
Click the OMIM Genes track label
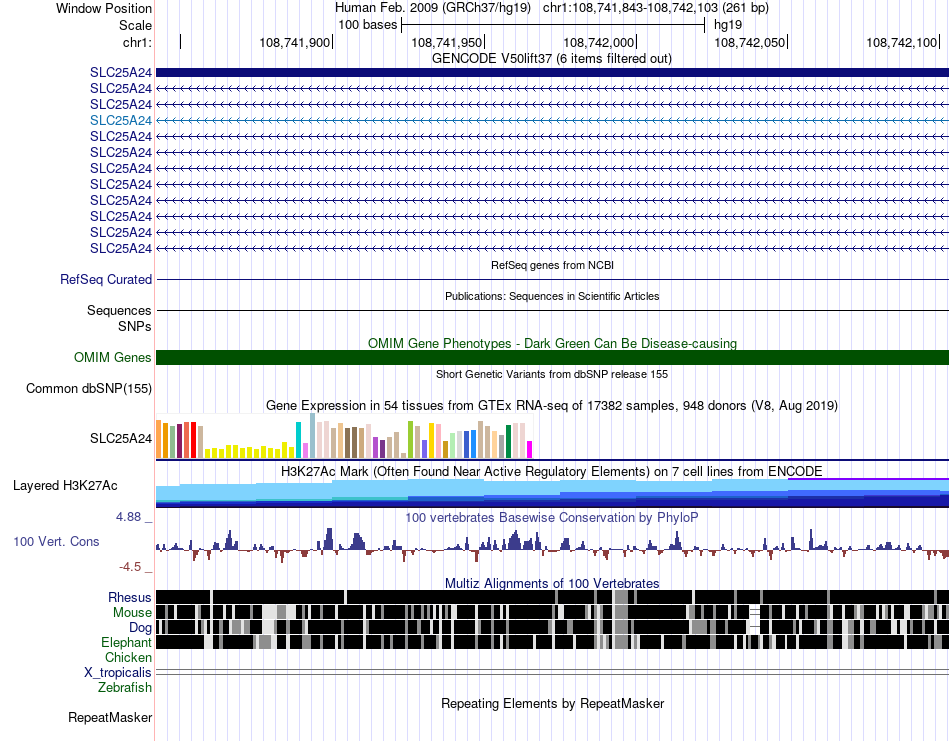coord(112,357)
